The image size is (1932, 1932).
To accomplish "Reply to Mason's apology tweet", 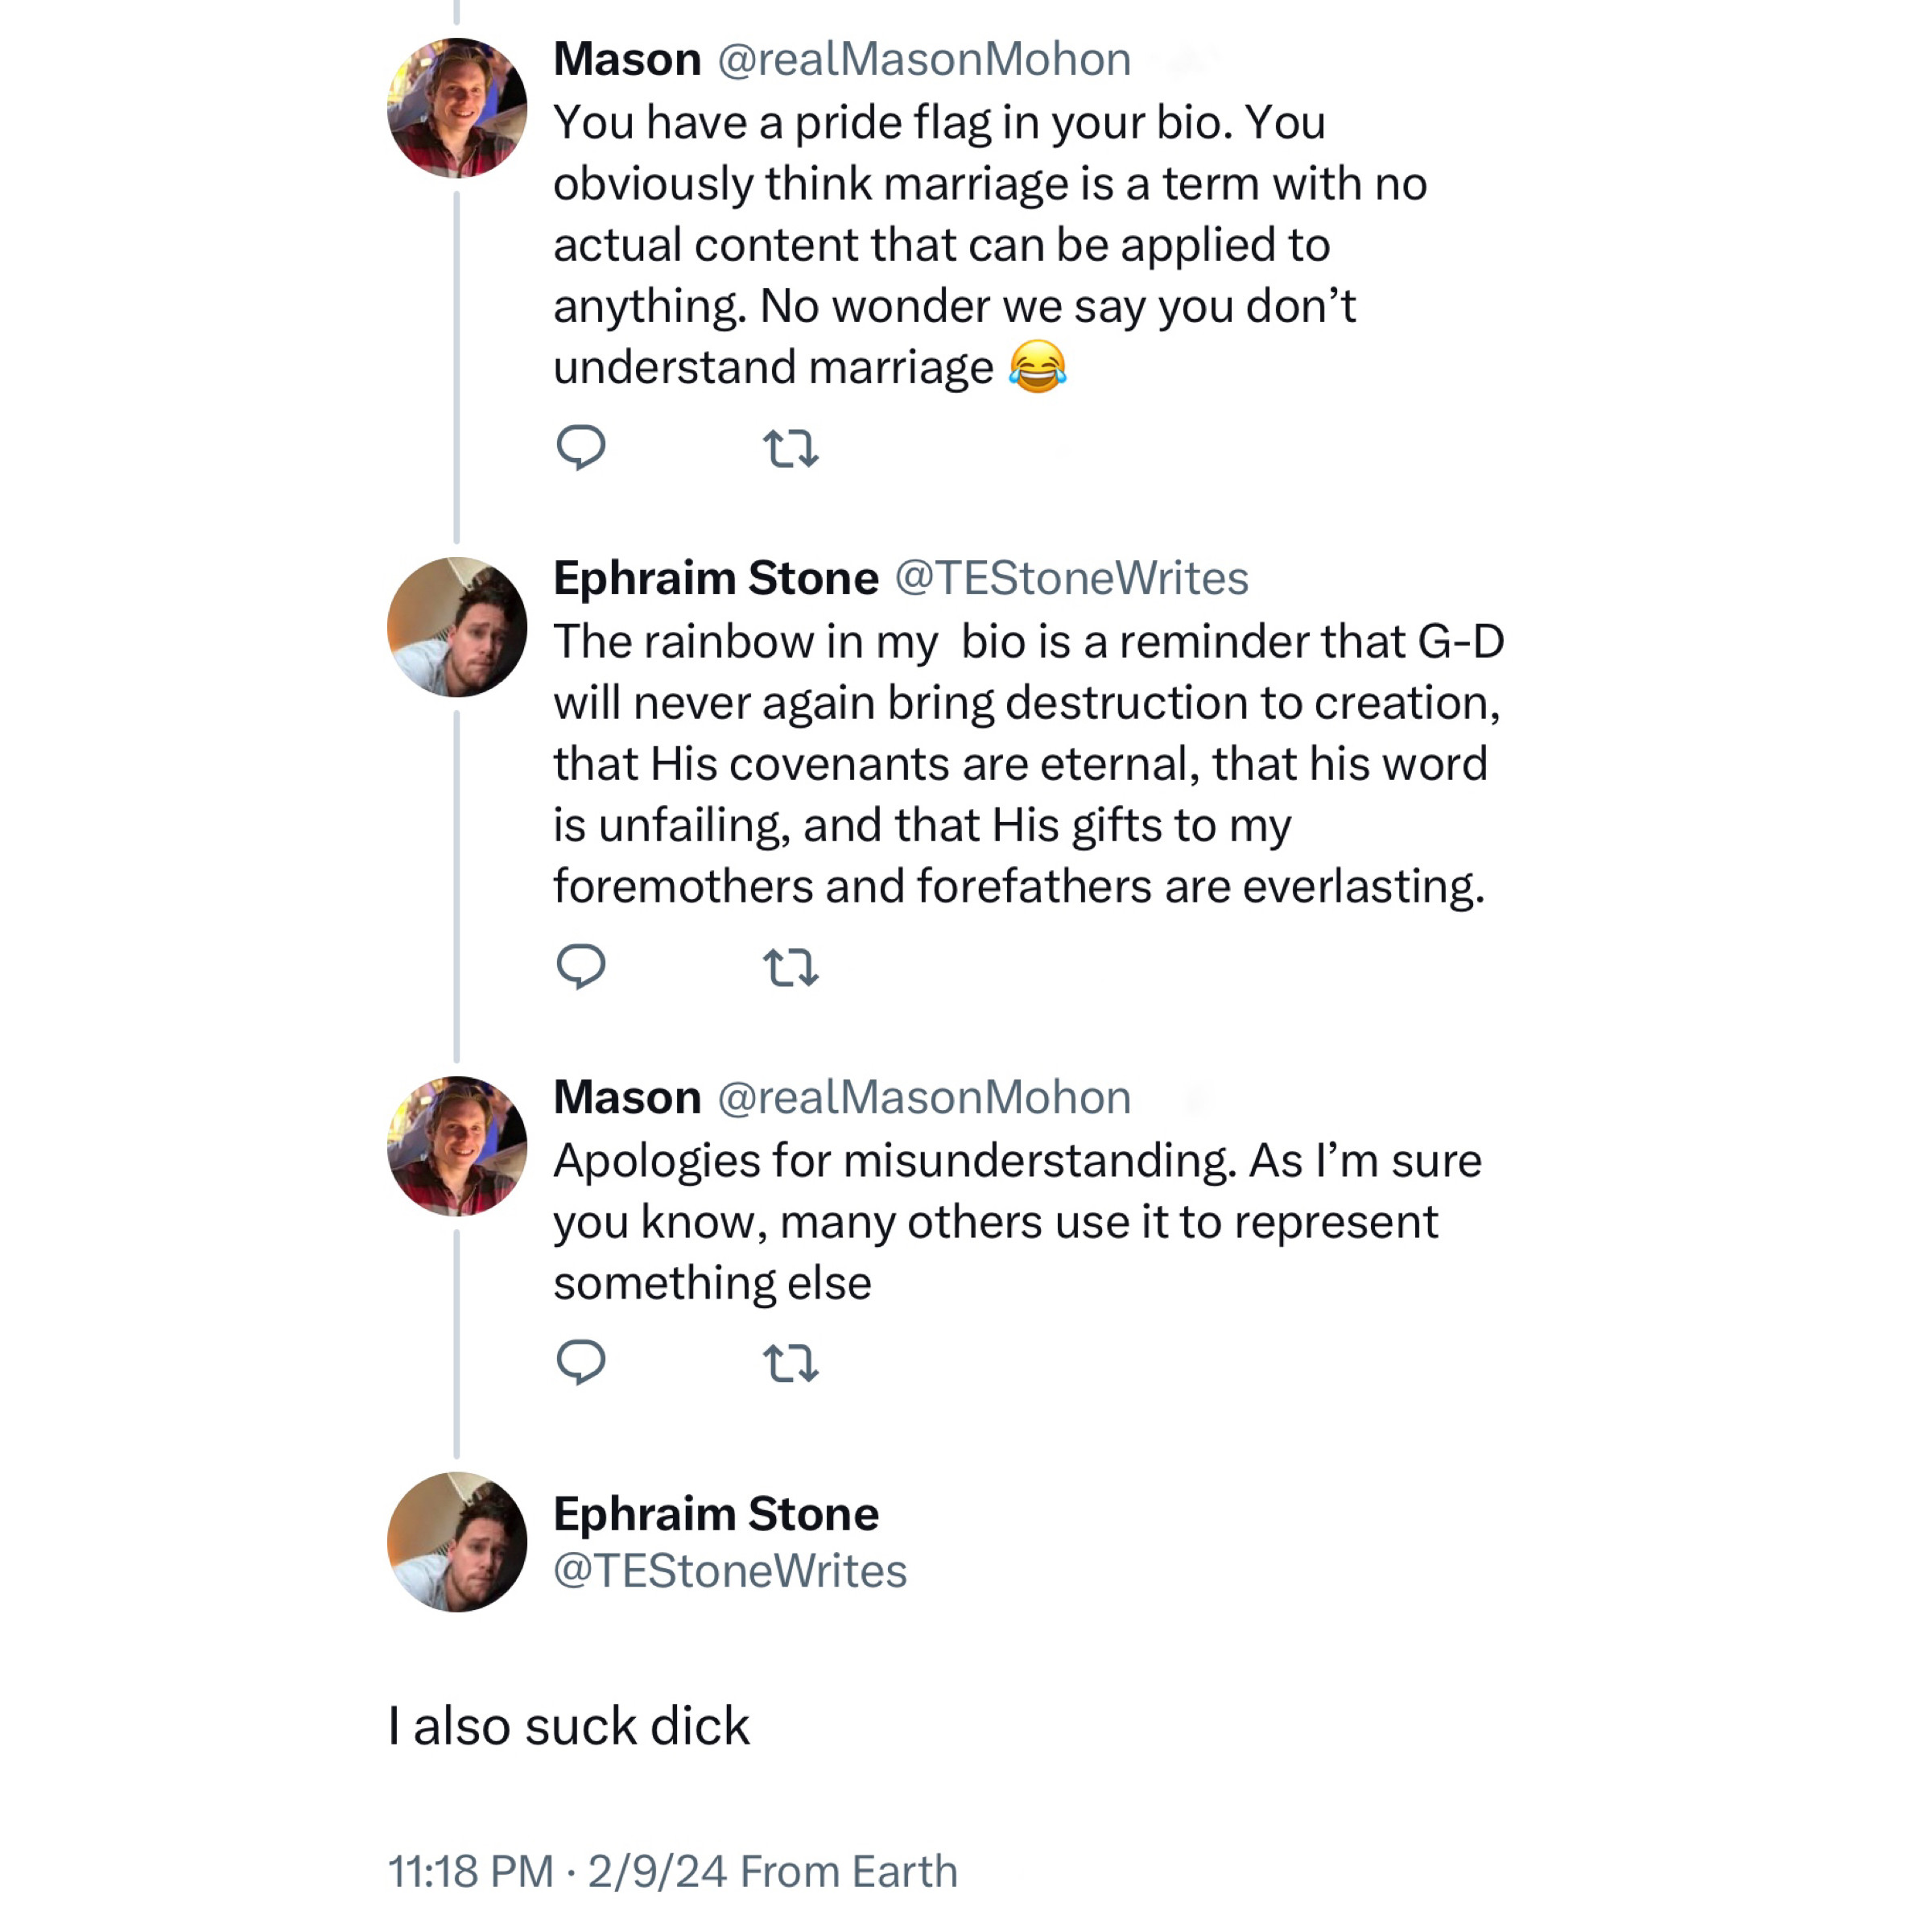I will pos(580,1361).
